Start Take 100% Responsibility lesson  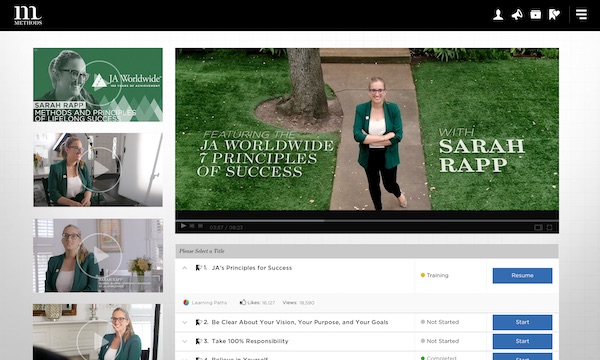click(x=522, y=341)
